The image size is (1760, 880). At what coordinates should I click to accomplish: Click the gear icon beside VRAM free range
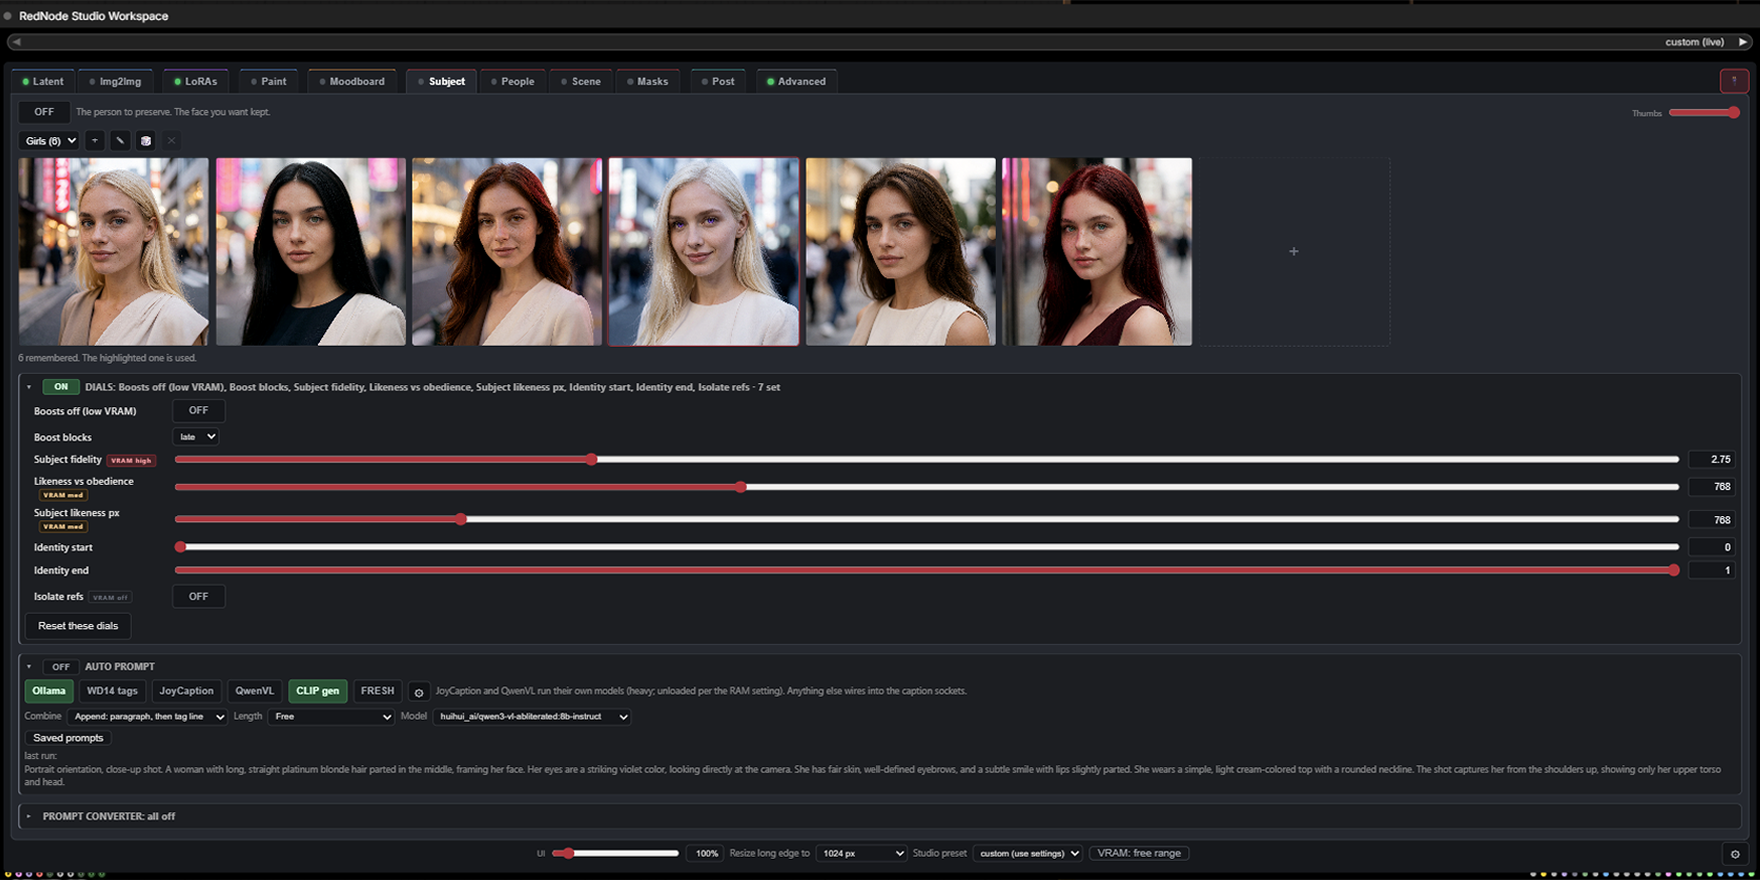point(1735,854)
